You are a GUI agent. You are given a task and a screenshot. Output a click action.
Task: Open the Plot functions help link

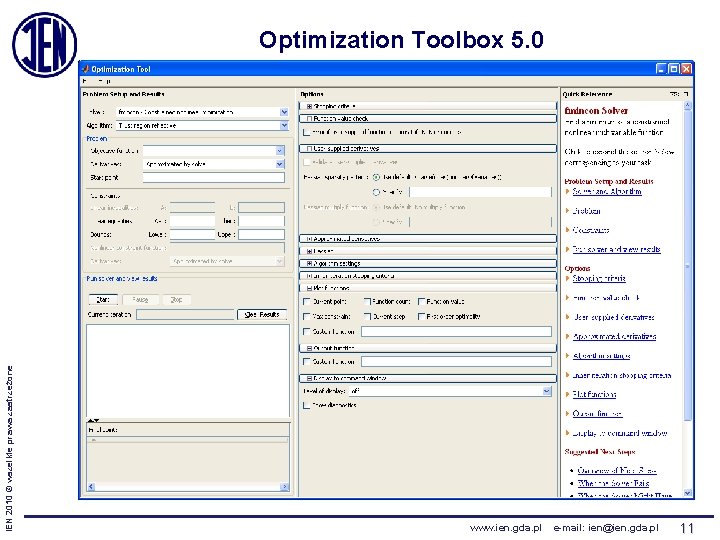tap(594, 394)
